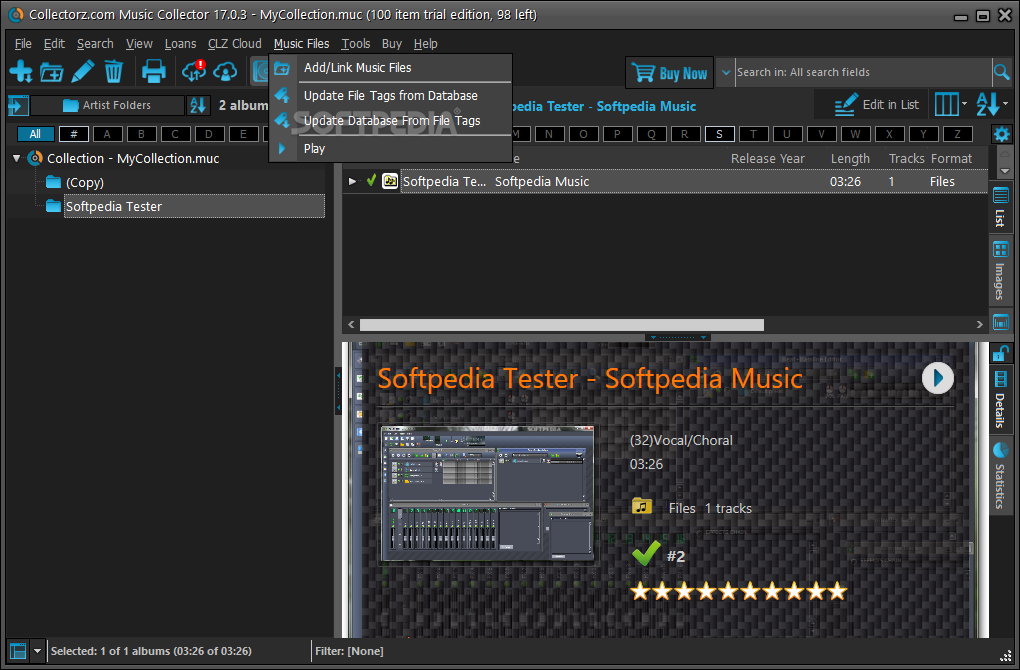Click the list vertical scroll down arrow
This screenshot has height=670, width=1020.
(x=1004, y=171)
